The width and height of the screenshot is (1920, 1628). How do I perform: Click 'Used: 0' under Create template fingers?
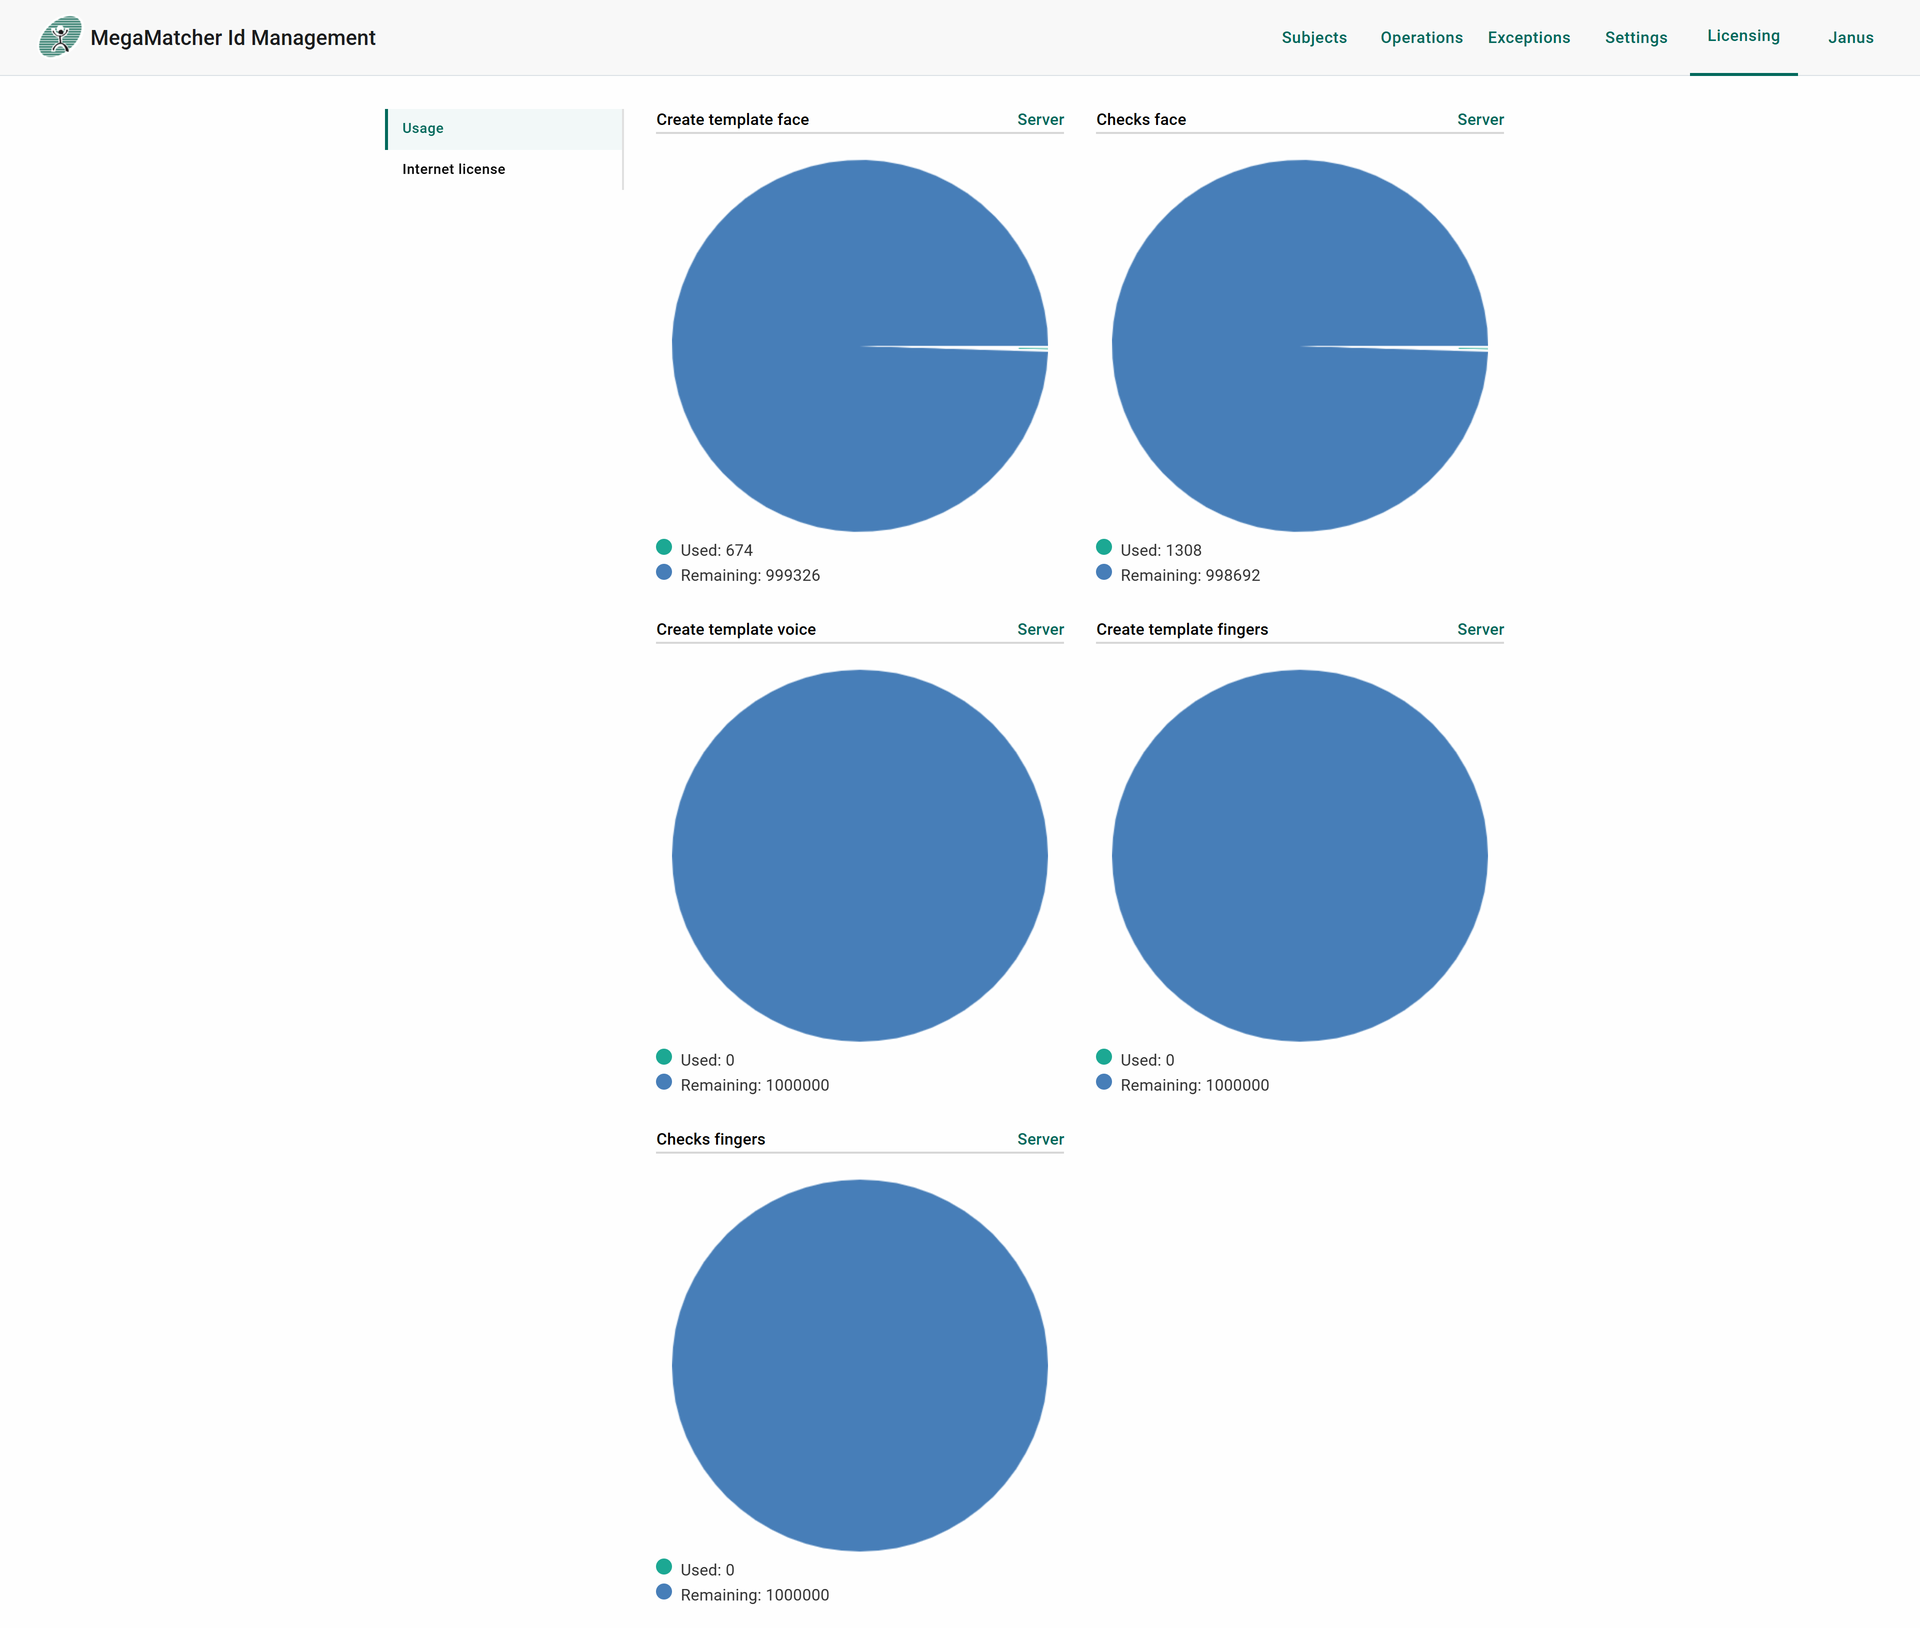click(x=1147, y=1061)
